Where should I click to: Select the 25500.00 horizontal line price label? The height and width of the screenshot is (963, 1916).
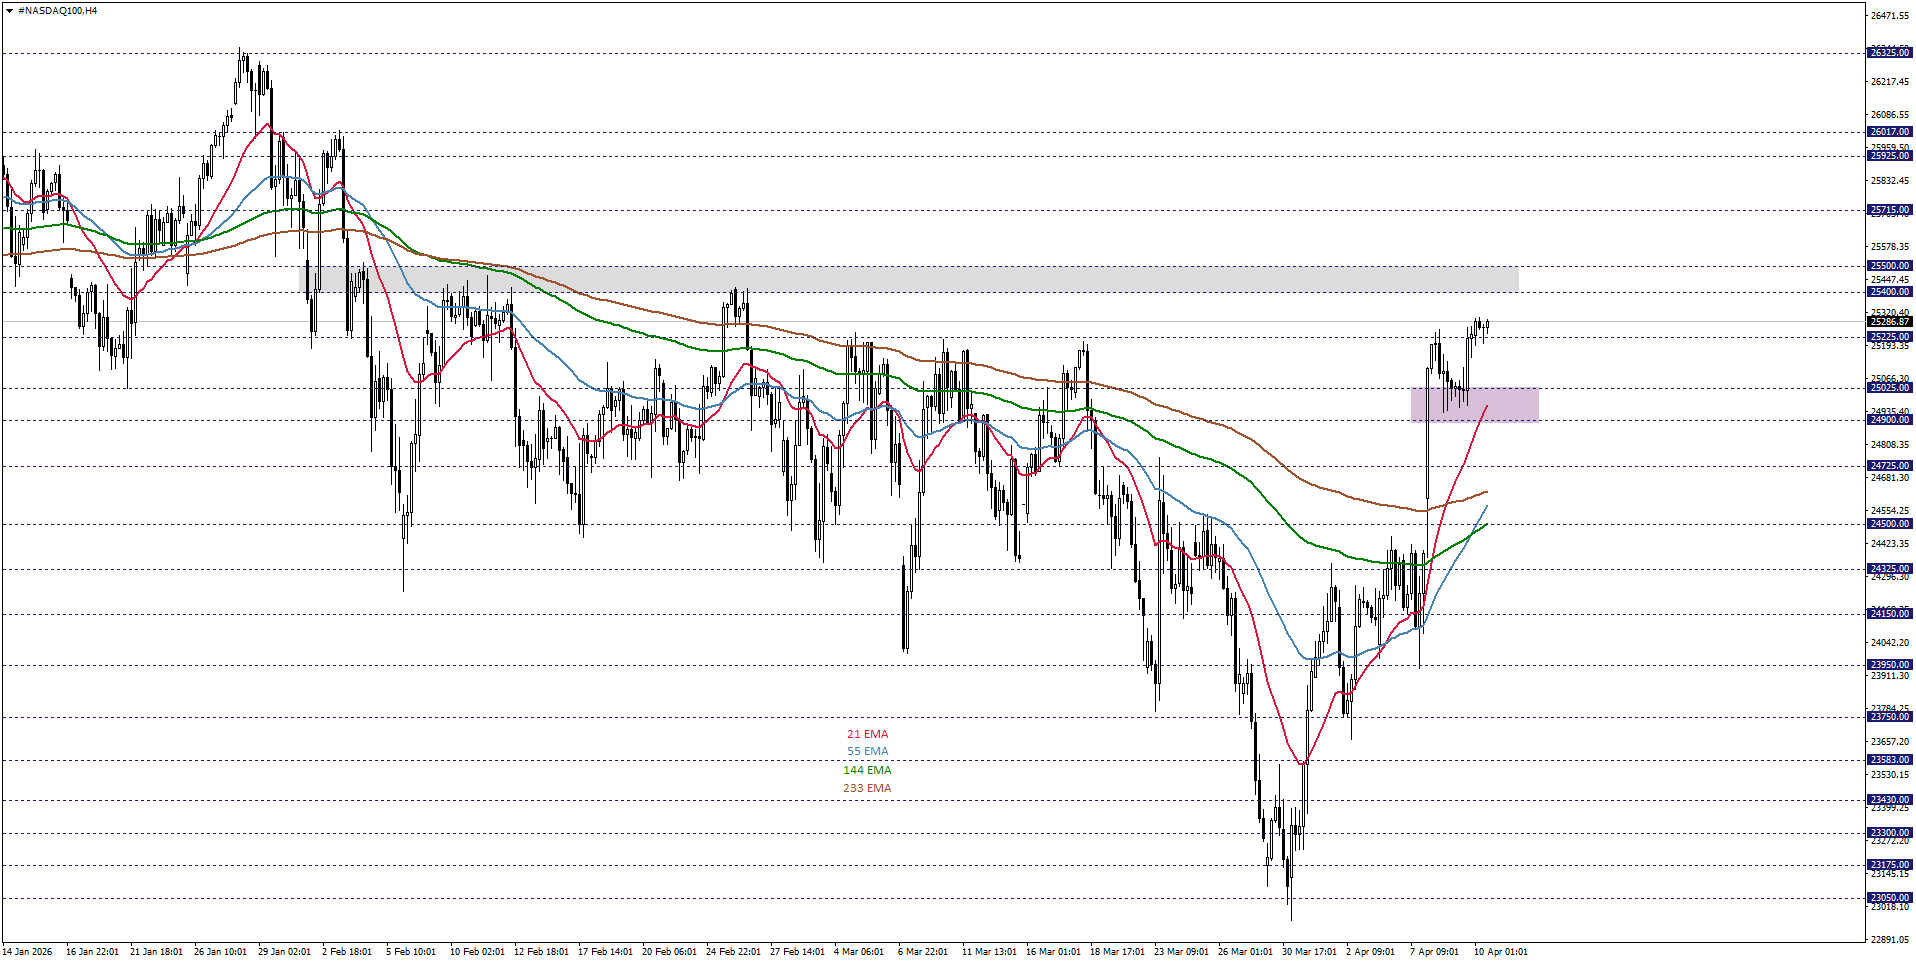(x=1892, y=265)
